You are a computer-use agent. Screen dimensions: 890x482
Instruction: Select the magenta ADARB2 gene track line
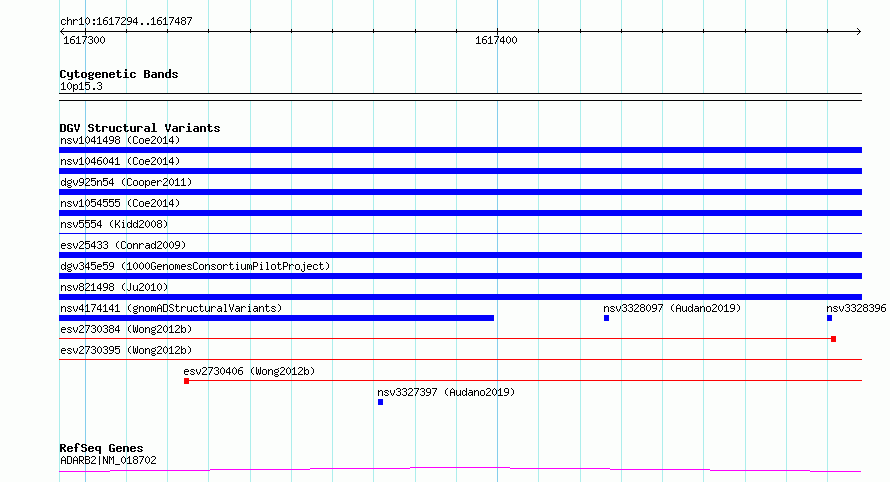click(460, 469)
